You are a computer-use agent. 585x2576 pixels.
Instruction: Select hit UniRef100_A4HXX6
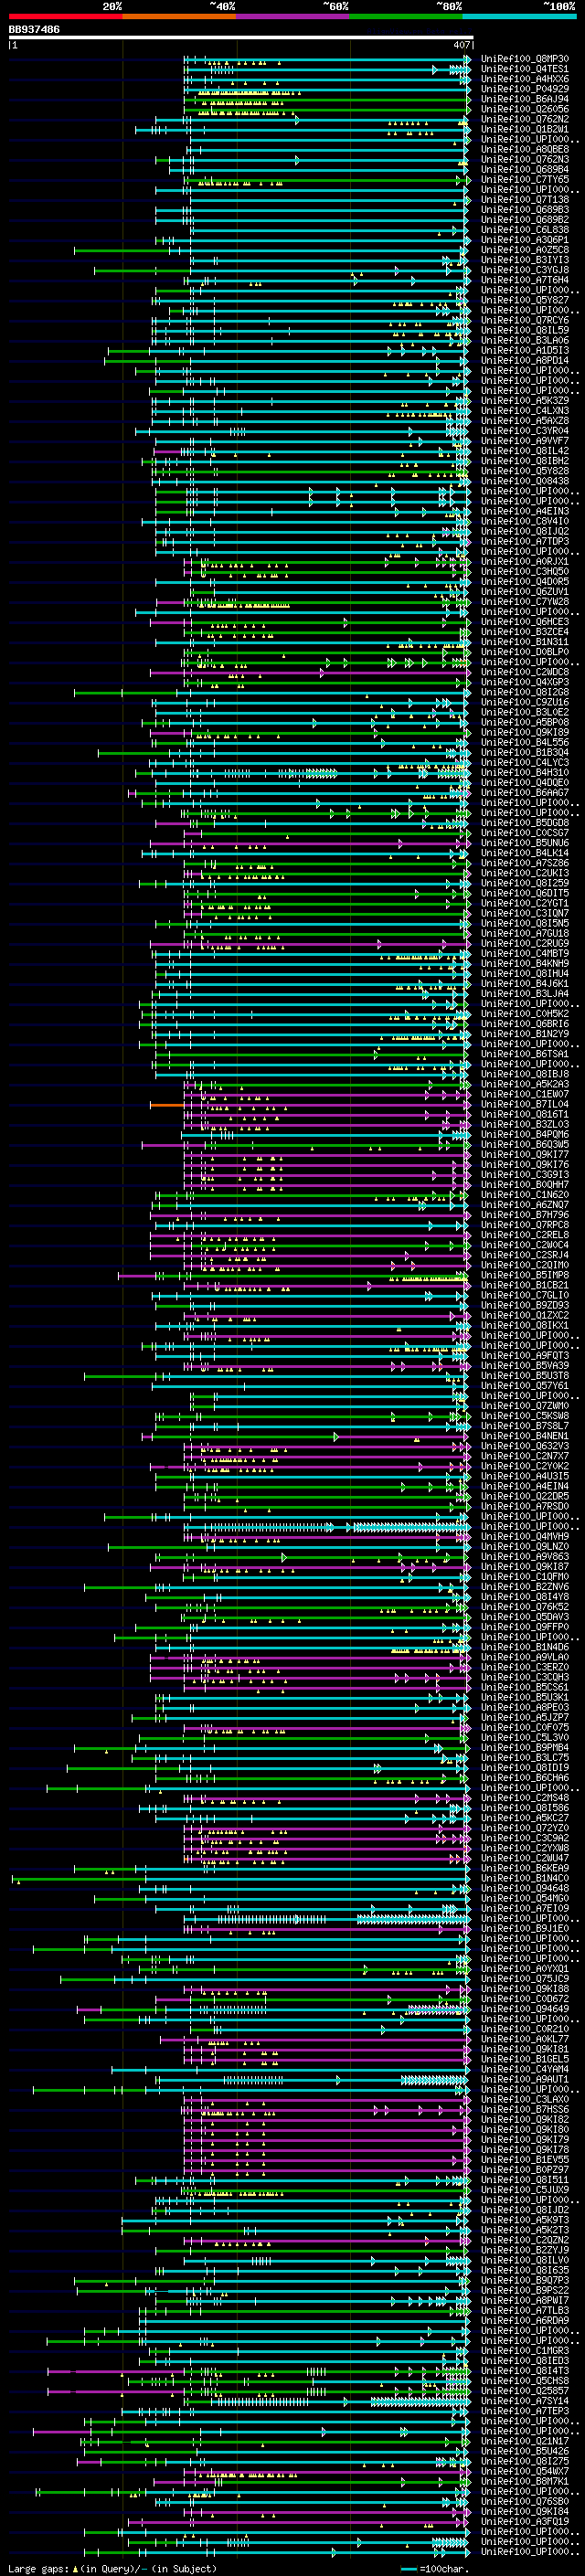[525, 79]
